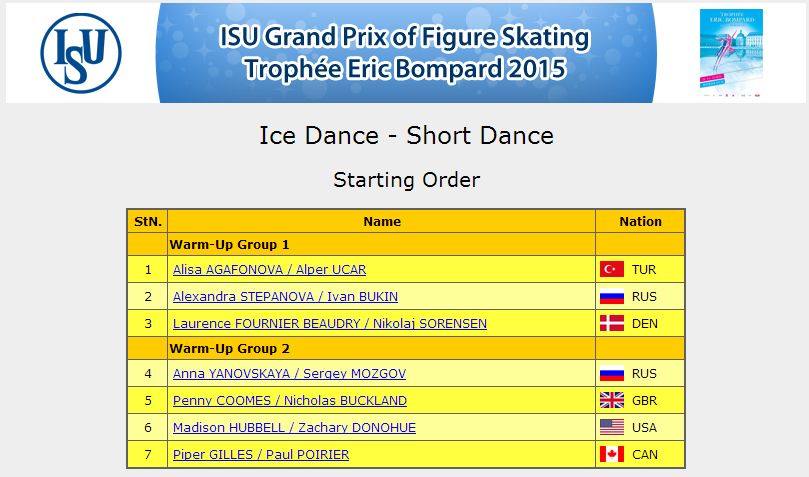Click the Russian flag in row 4
809x477 pixels.
tap(612, 373)
